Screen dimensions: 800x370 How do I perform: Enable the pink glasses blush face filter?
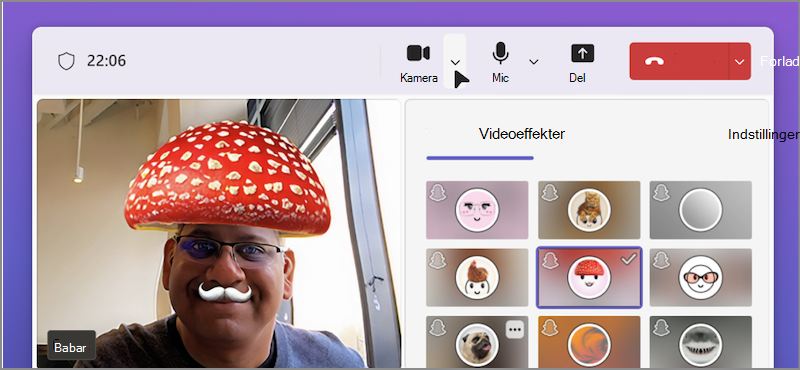tap(477, 210)
